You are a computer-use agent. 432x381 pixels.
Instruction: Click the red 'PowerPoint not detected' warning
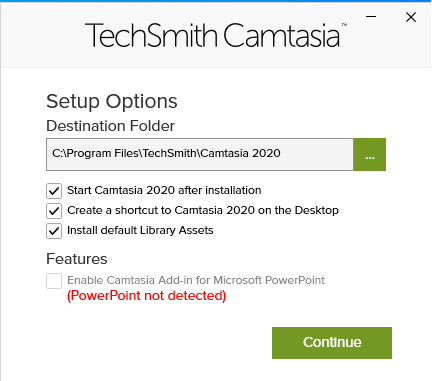[x=147, y=296]
